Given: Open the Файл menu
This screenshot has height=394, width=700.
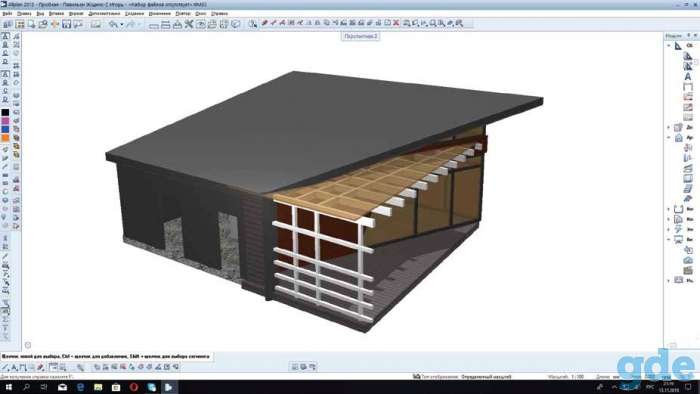Looking at the screenshot, I should click(8, 14).
